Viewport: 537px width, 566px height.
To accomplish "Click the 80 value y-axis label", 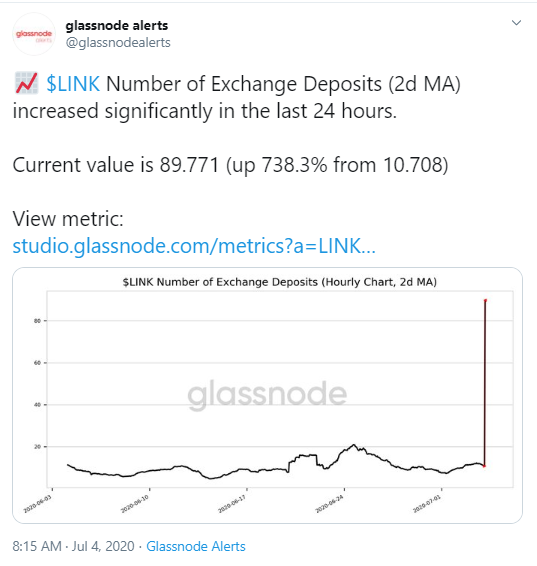I will [37, 321].
